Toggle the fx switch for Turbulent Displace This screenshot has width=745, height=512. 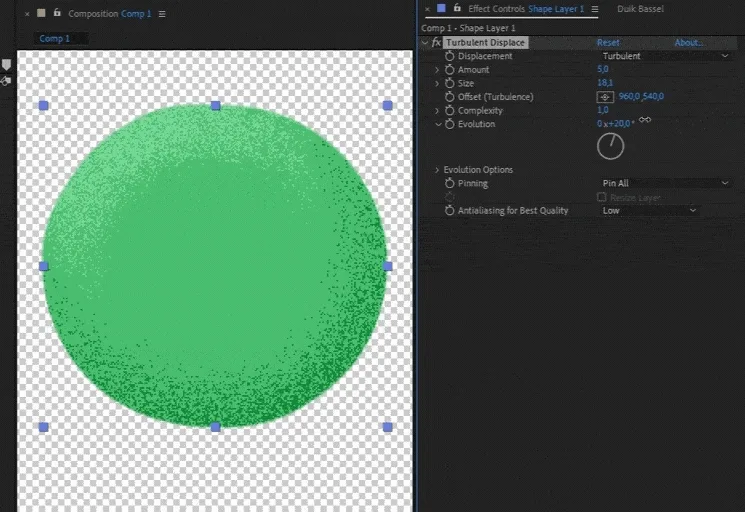[x=436, y=43]
